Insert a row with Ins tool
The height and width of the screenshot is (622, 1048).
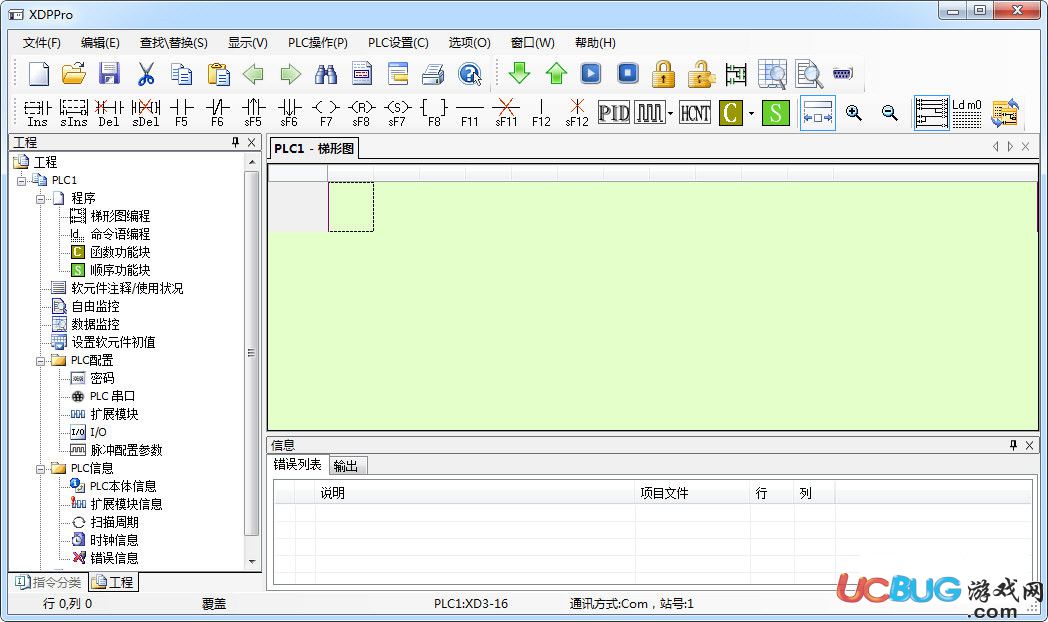(37, 113)
